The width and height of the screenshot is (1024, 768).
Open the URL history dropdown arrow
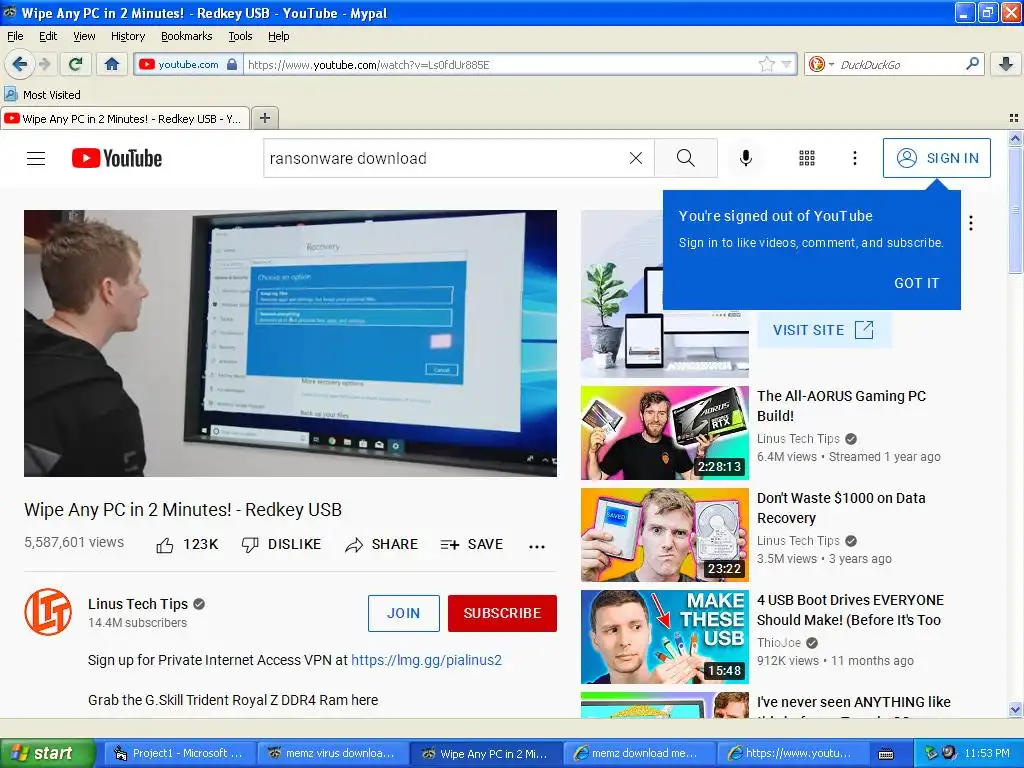tap(786, 64)
